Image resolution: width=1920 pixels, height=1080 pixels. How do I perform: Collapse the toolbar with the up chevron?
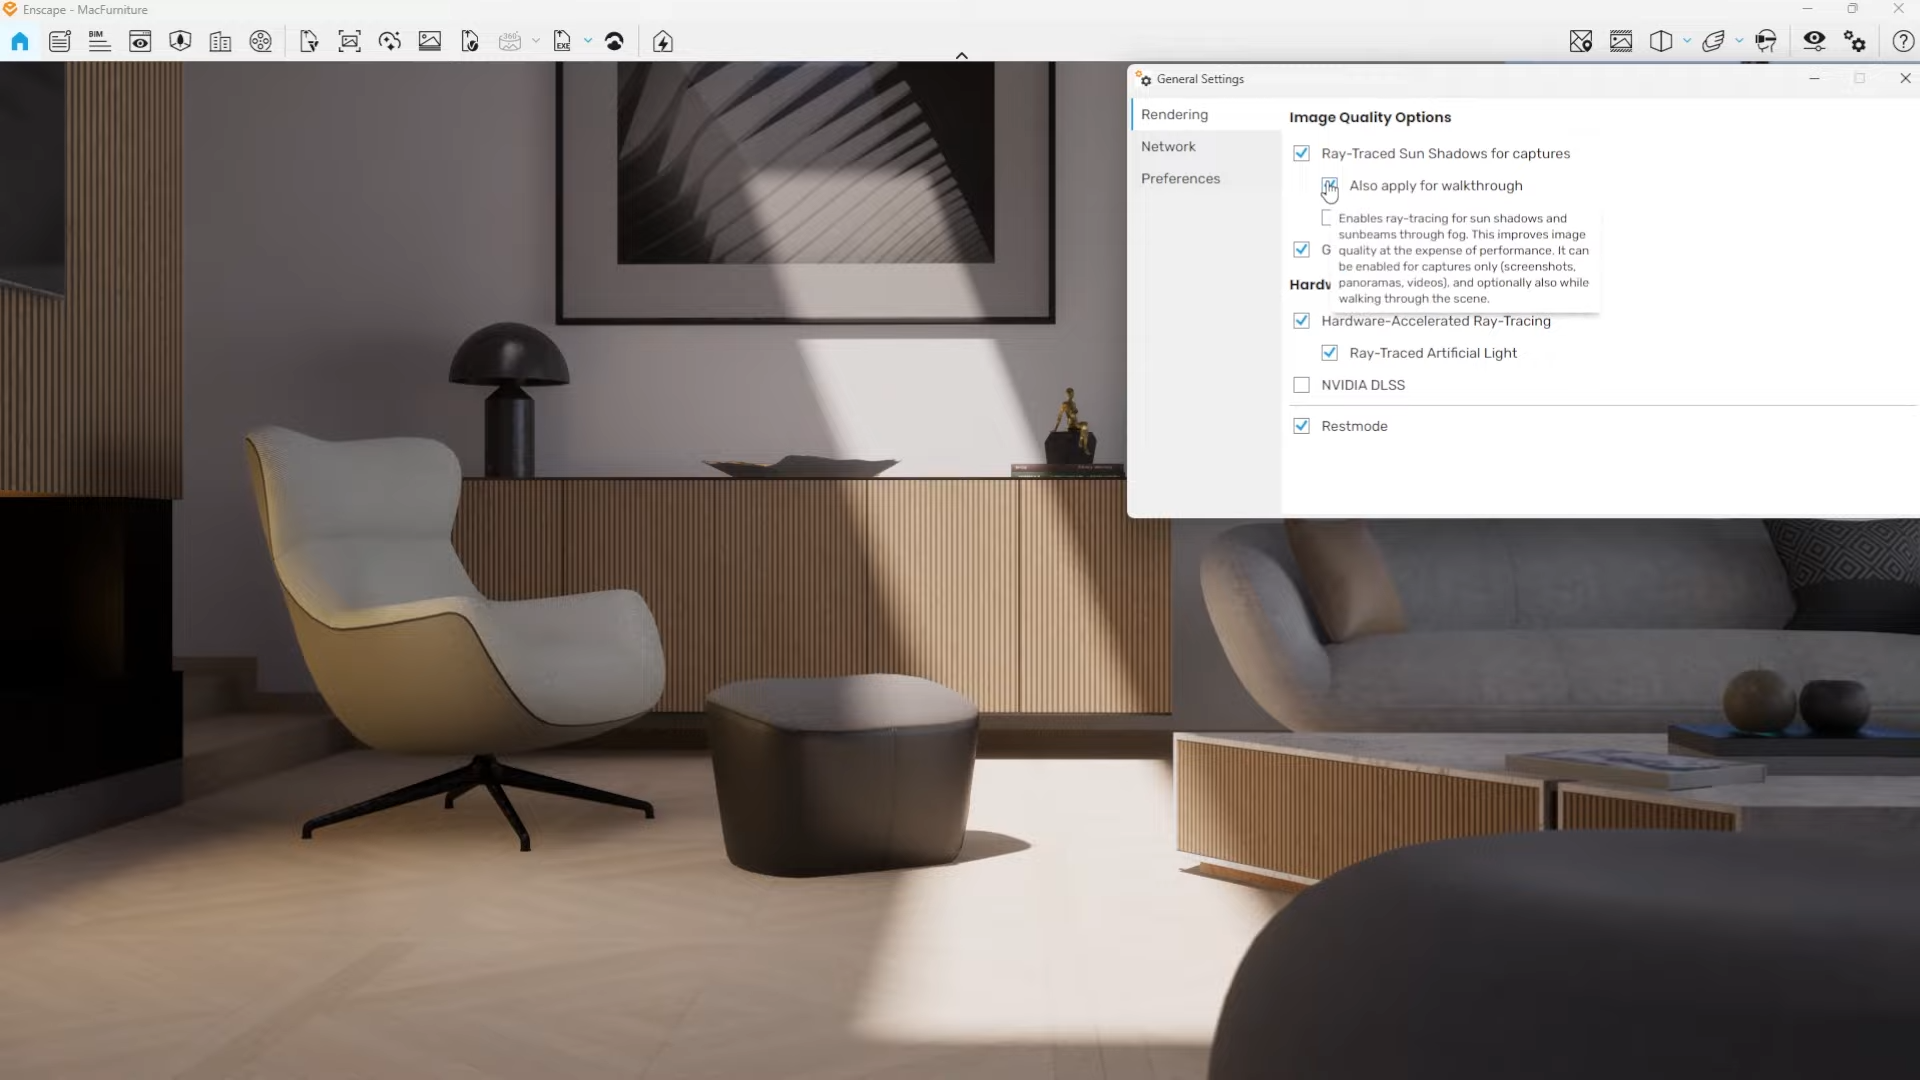tap(961, 56)
